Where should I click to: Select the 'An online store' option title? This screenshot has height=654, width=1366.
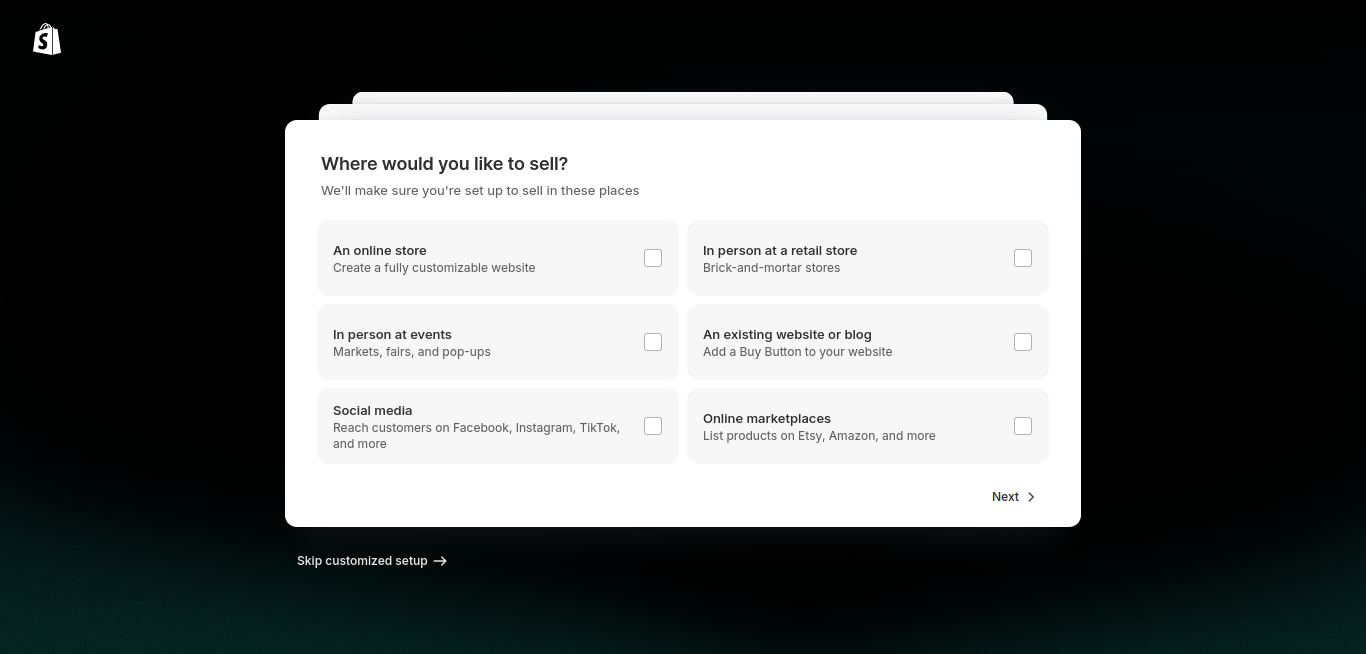click(x=380, y=251)
